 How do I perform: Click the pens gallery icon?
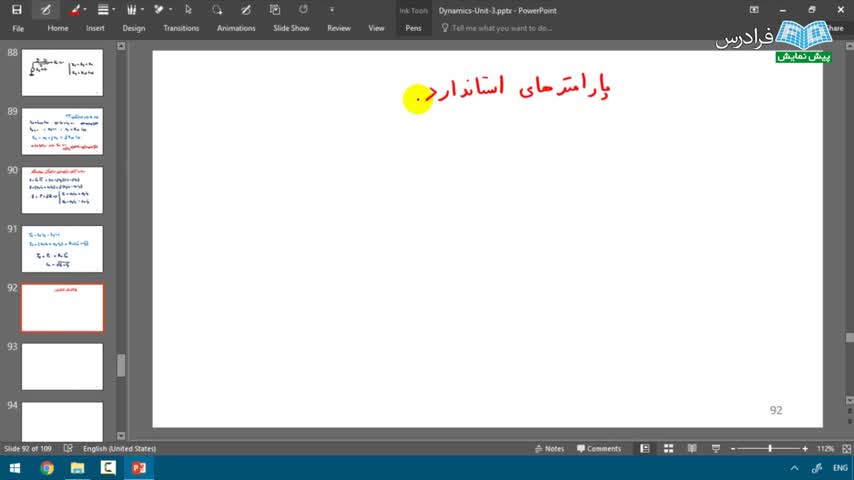[131, 10]
